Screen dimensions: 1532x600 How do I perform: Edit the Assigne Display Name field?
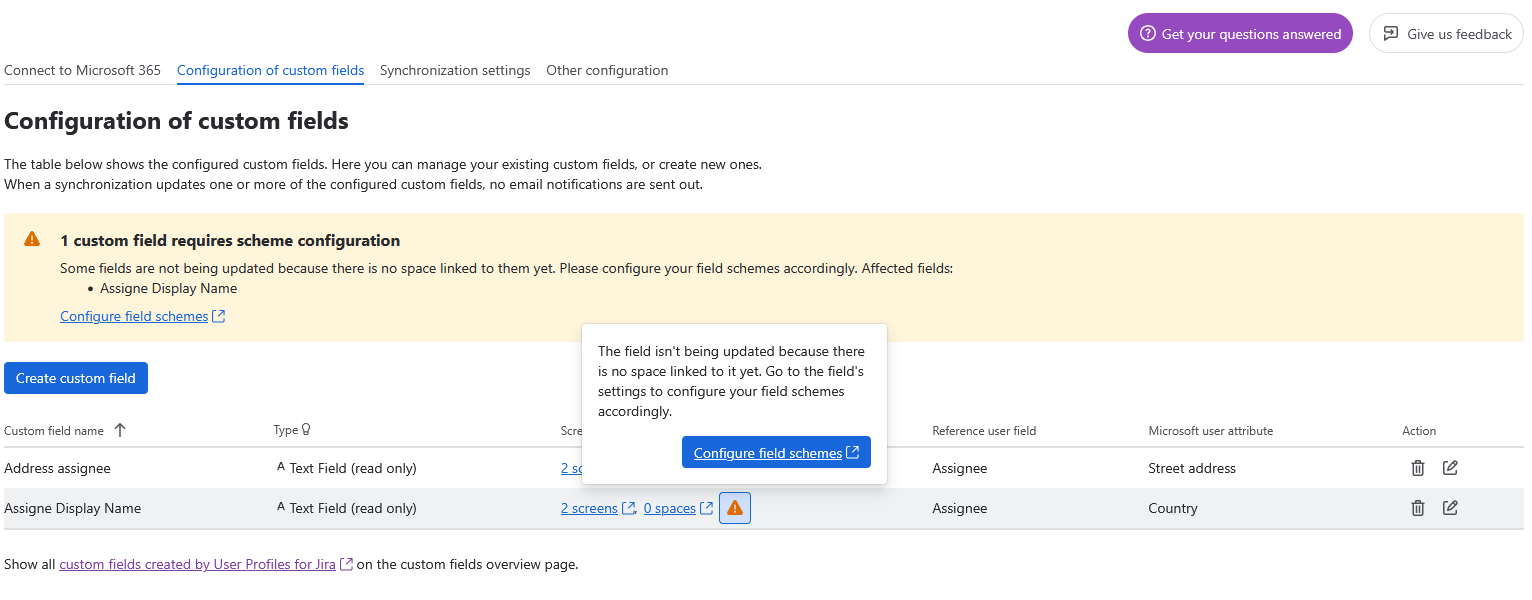pos(1450,508)
